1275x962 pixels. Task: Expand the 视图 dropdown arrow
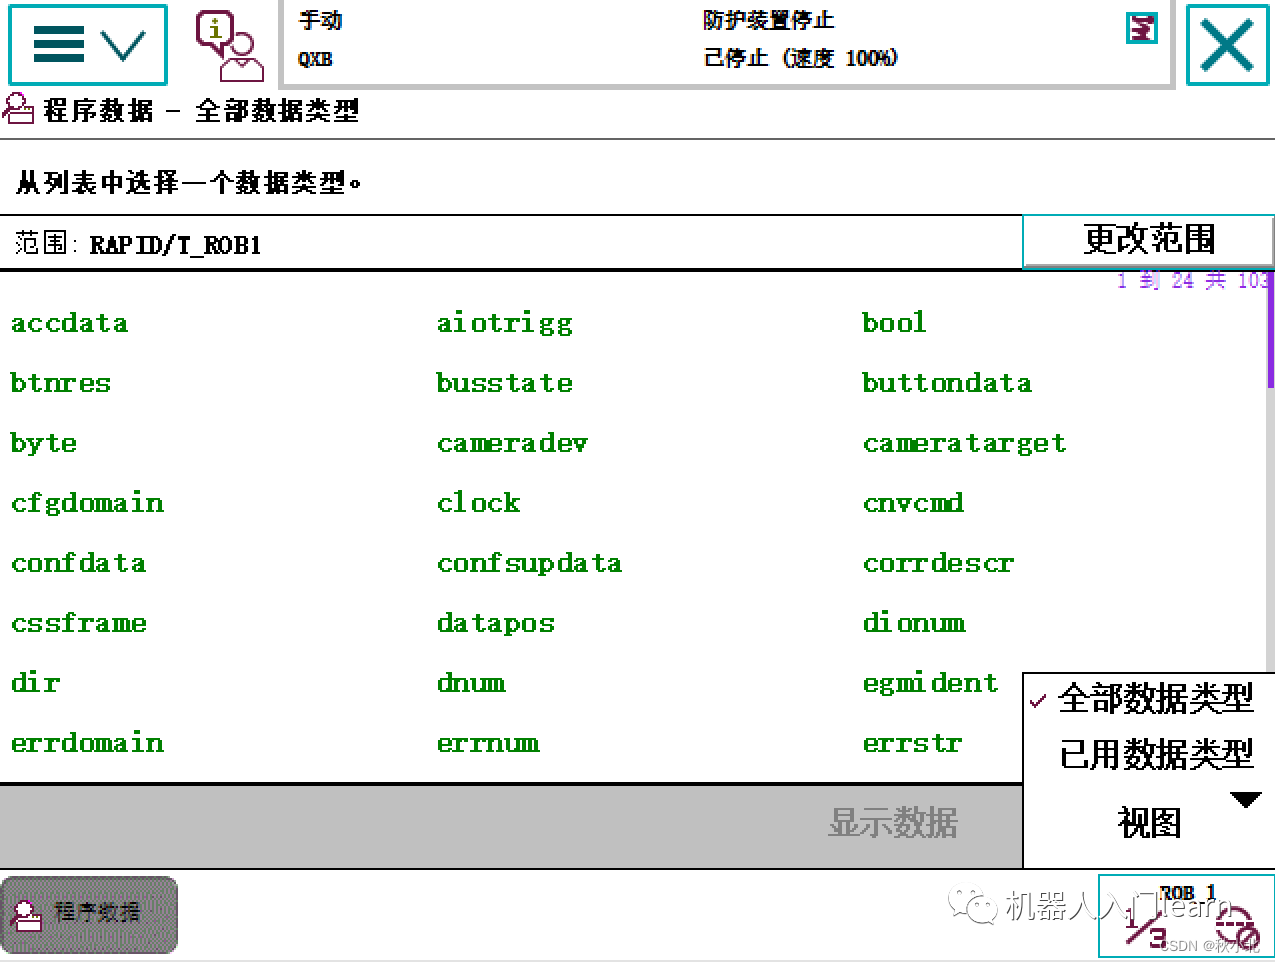pyautogui.click(x=1245, y=799)
